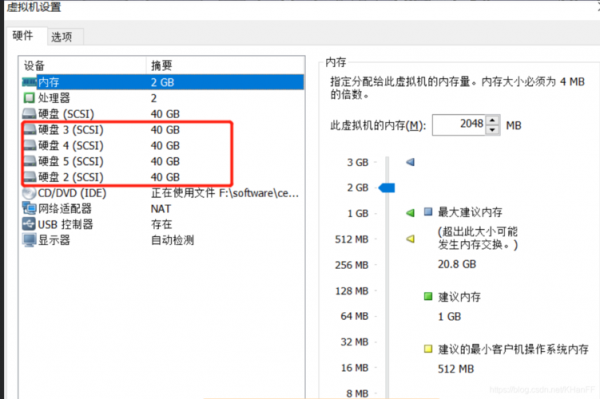Click the memory input field showing 2048
The height and width of the screenshot is (399, 600).
pyautogui.click(x=458, y=125)
